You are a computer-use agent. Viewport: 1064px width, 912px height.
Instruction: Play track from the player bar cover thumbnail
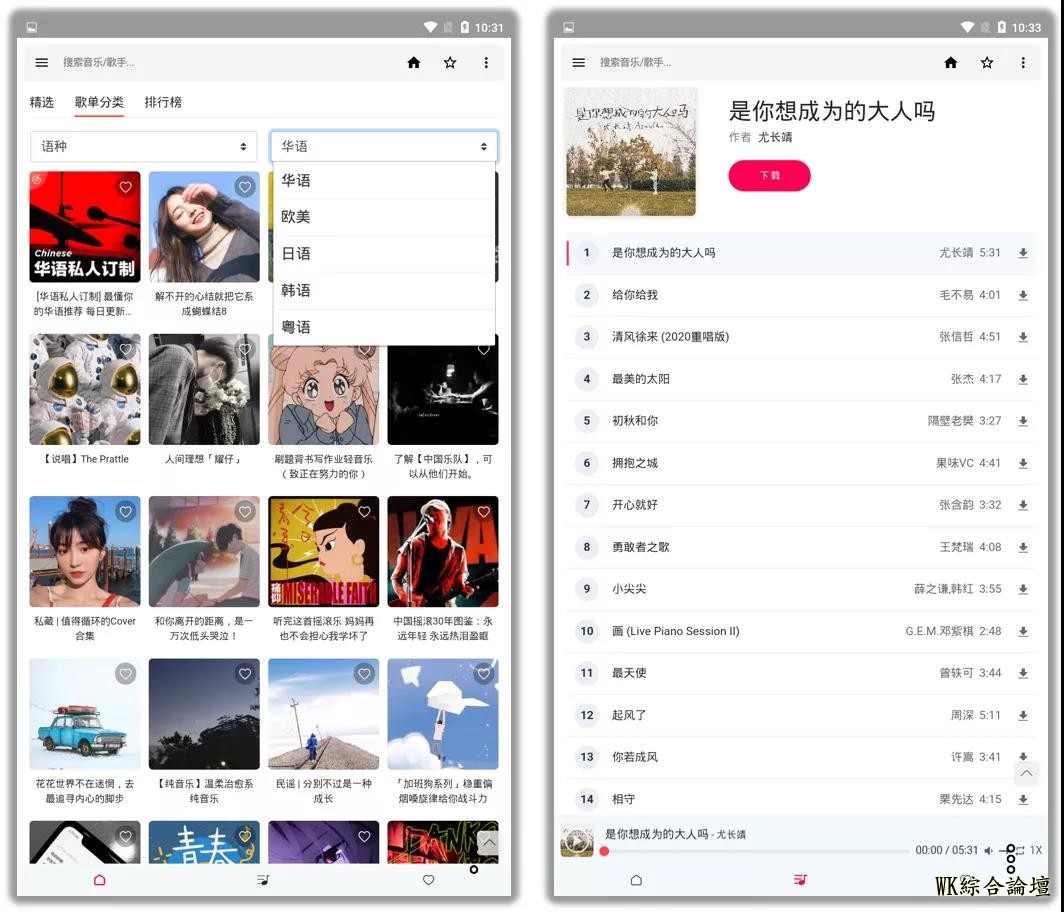click(x=577, y=841)
